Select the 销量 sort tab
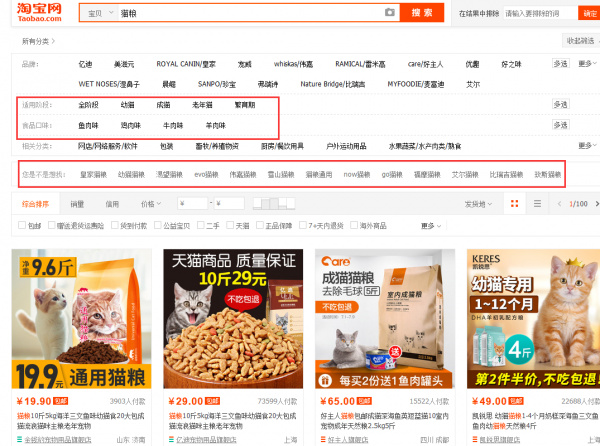 pos(77,204)
